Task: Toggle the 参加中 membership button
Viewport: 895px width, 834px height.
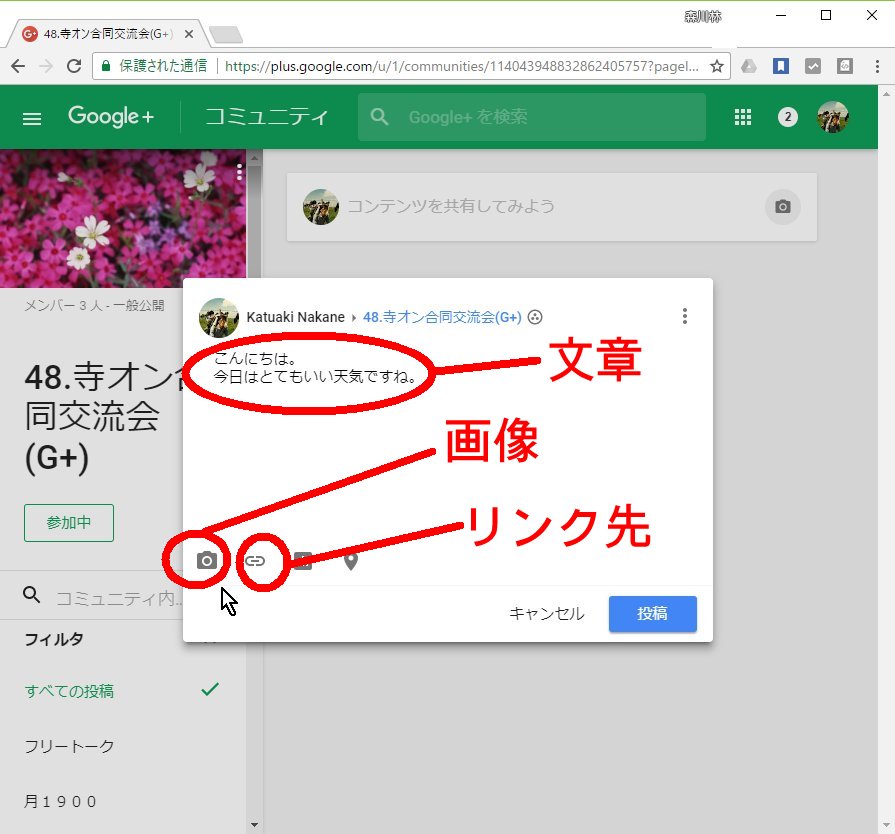Action: (x=69, y=523)
